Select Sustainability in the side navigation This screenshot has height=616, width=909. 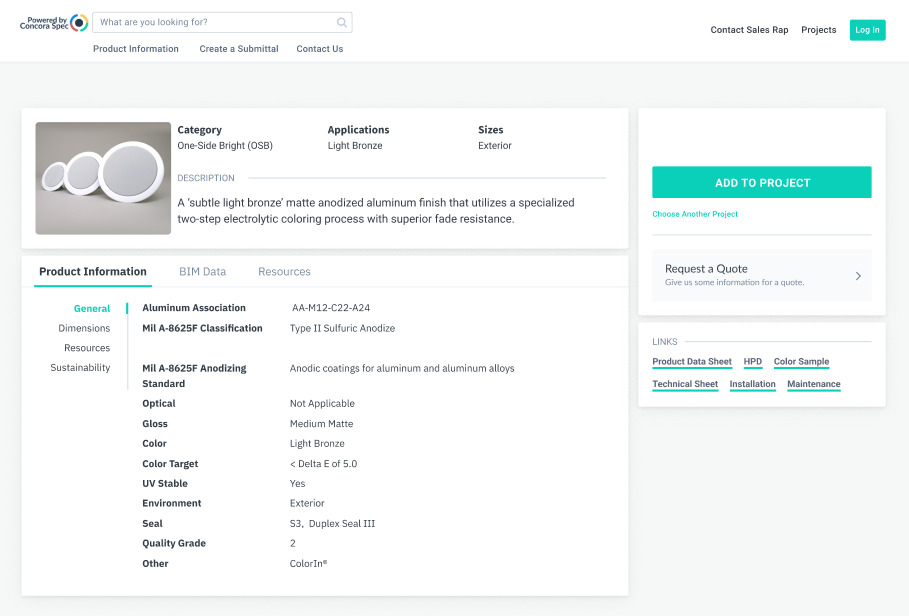pos(80,367)
